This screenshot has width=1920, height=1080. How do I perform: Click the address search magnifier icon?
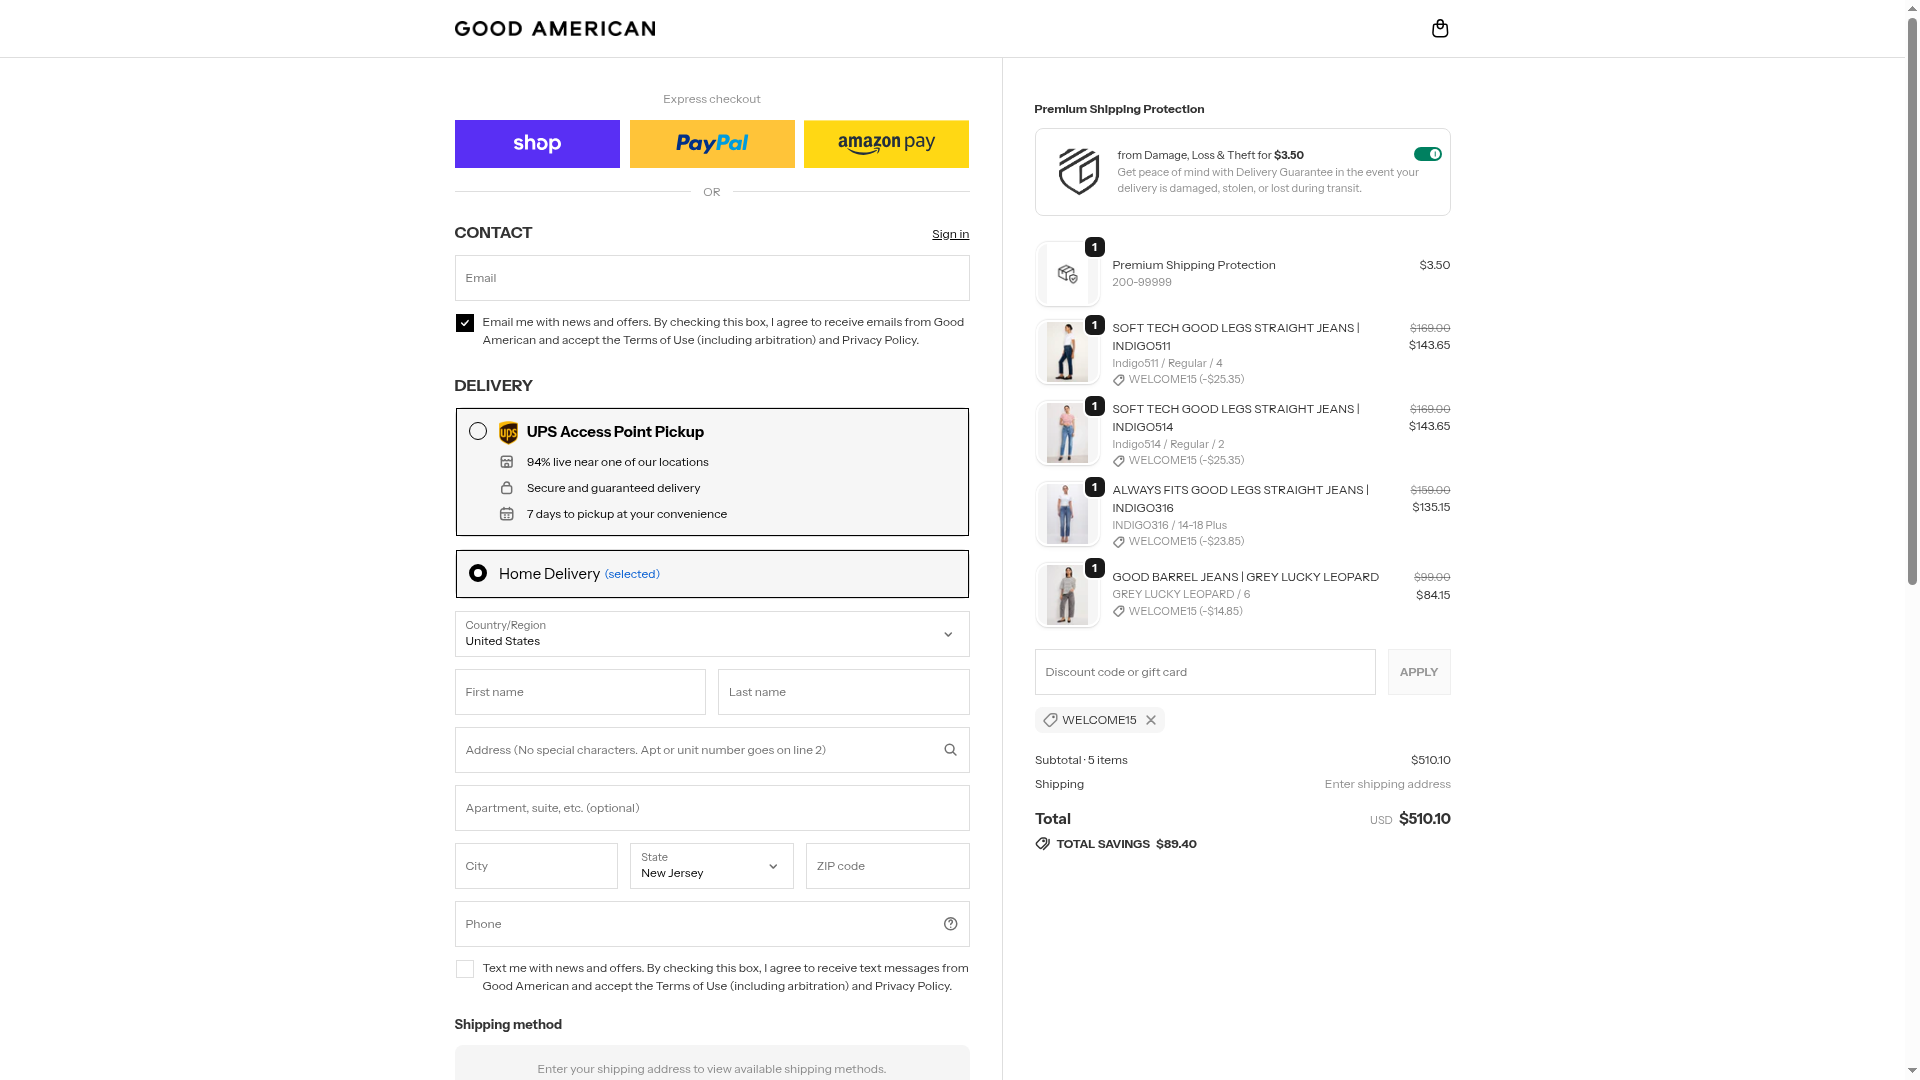(x=950, y=750)
